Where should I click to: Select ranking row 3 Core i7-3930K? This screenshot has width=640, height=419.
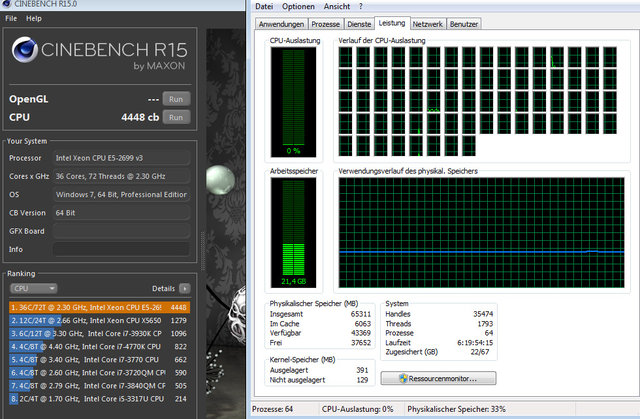(x=99, y=333)
